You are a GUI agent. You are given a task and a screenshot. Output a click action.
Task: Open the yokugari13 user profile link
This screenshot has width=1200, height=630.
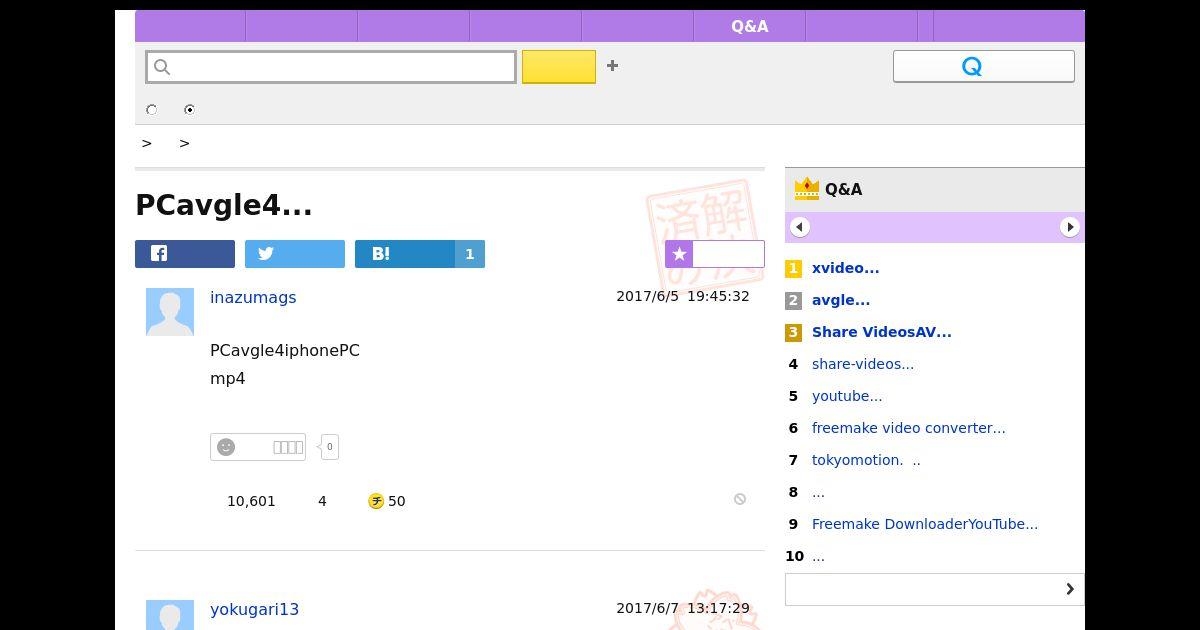[x=254, y=609]
